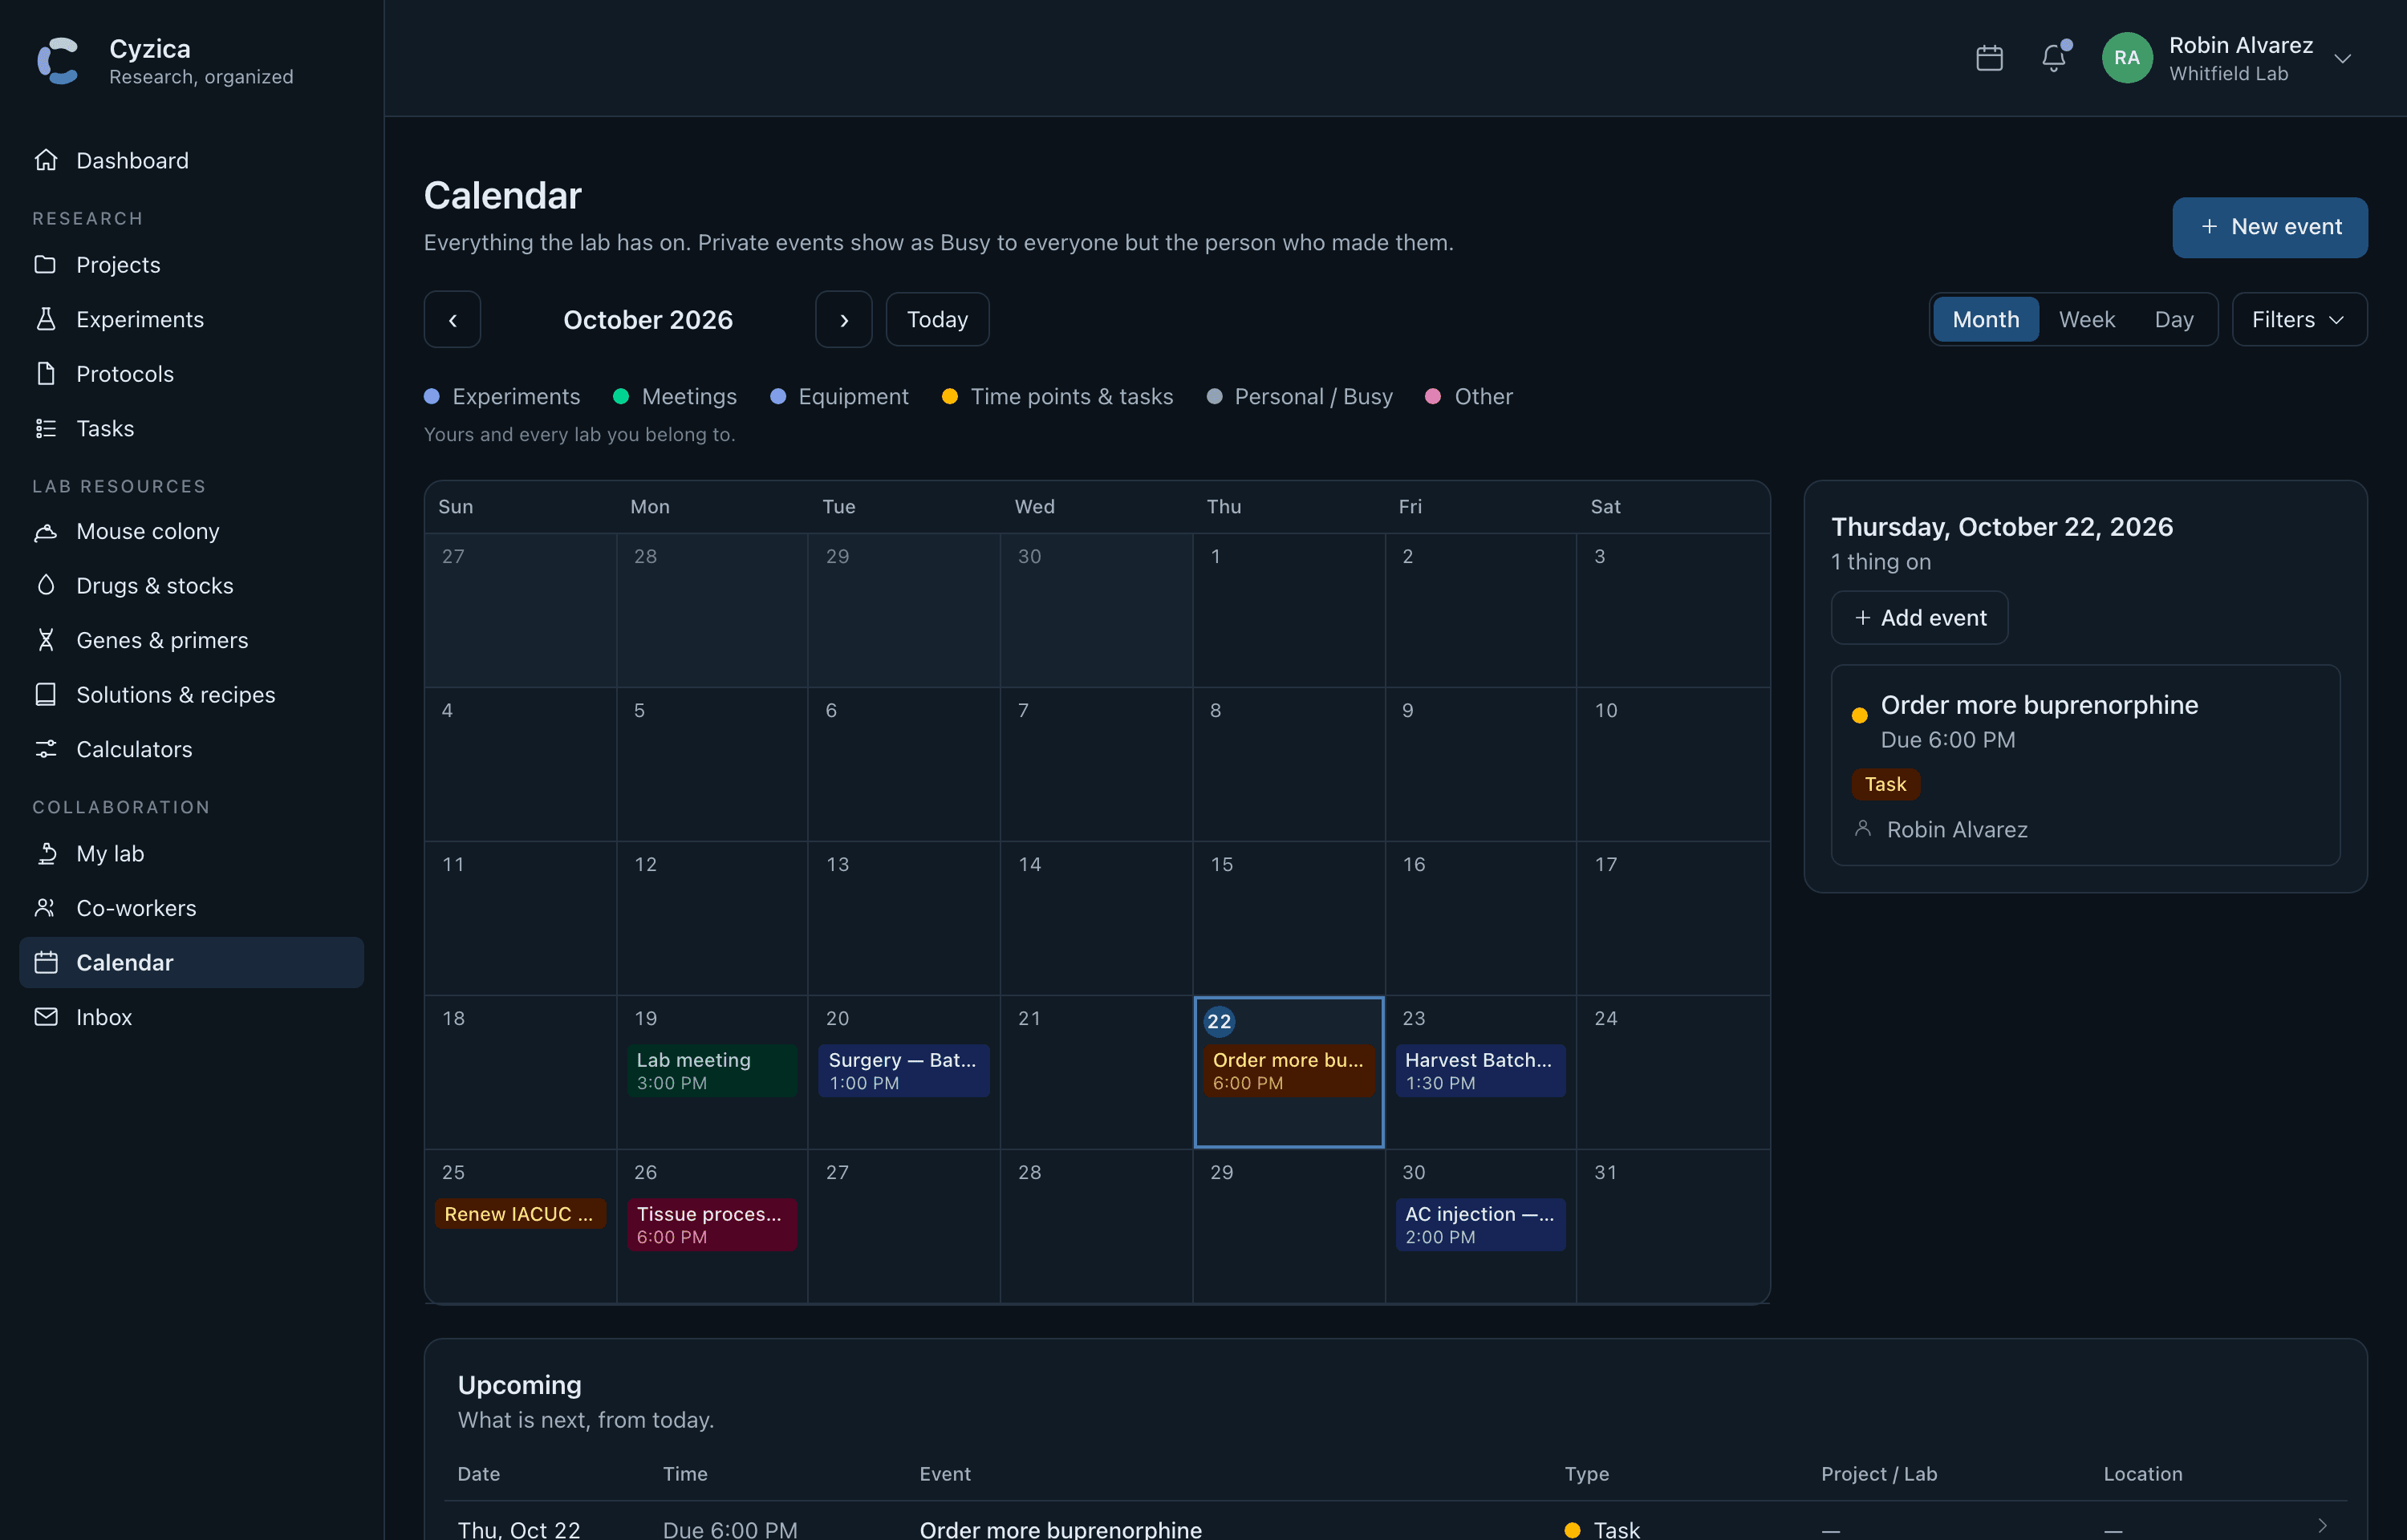The width and height of the screenshot is (2407, 1540).
Task: Toggle the Personal / Busy legend filter
Action: 1299,396
